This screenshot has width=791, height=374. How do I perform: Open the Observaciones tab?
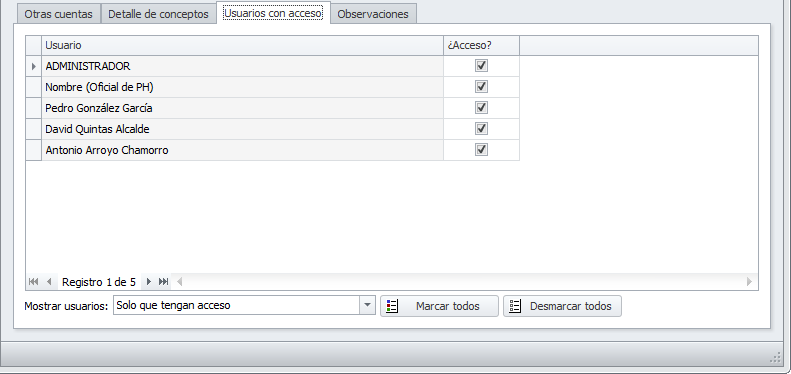pyautogui.click(x=373, y=14)
